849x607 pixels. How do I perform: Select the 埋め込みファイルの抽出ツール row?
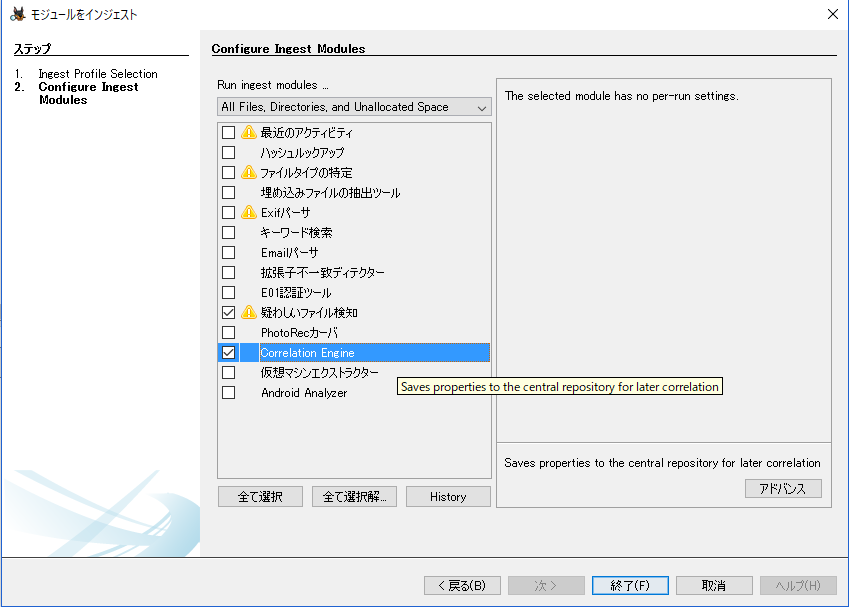354,193
